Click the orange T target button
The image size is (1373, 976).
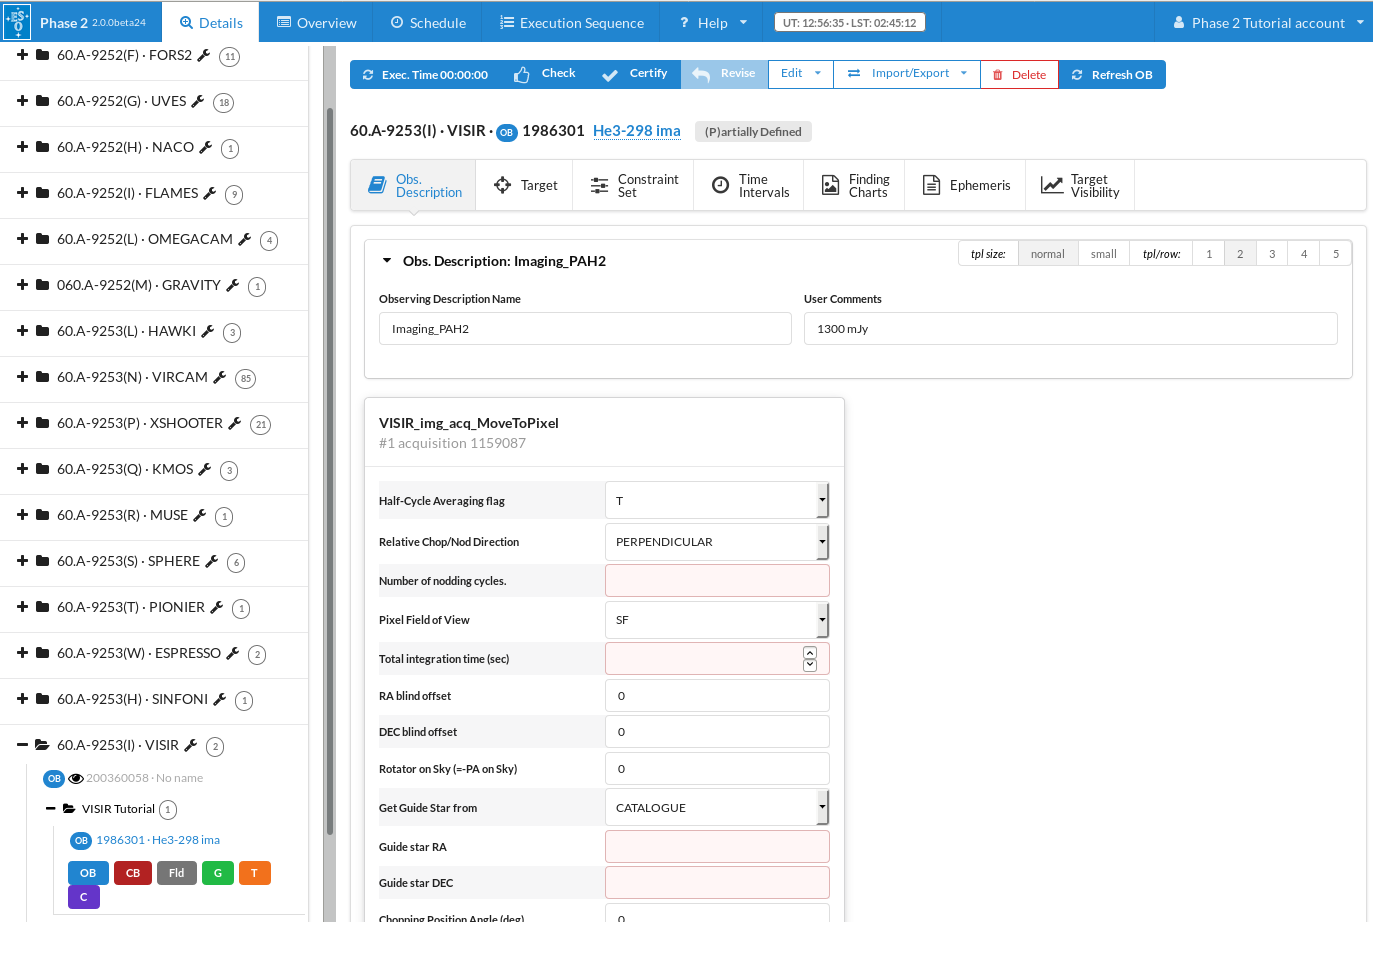254,873
